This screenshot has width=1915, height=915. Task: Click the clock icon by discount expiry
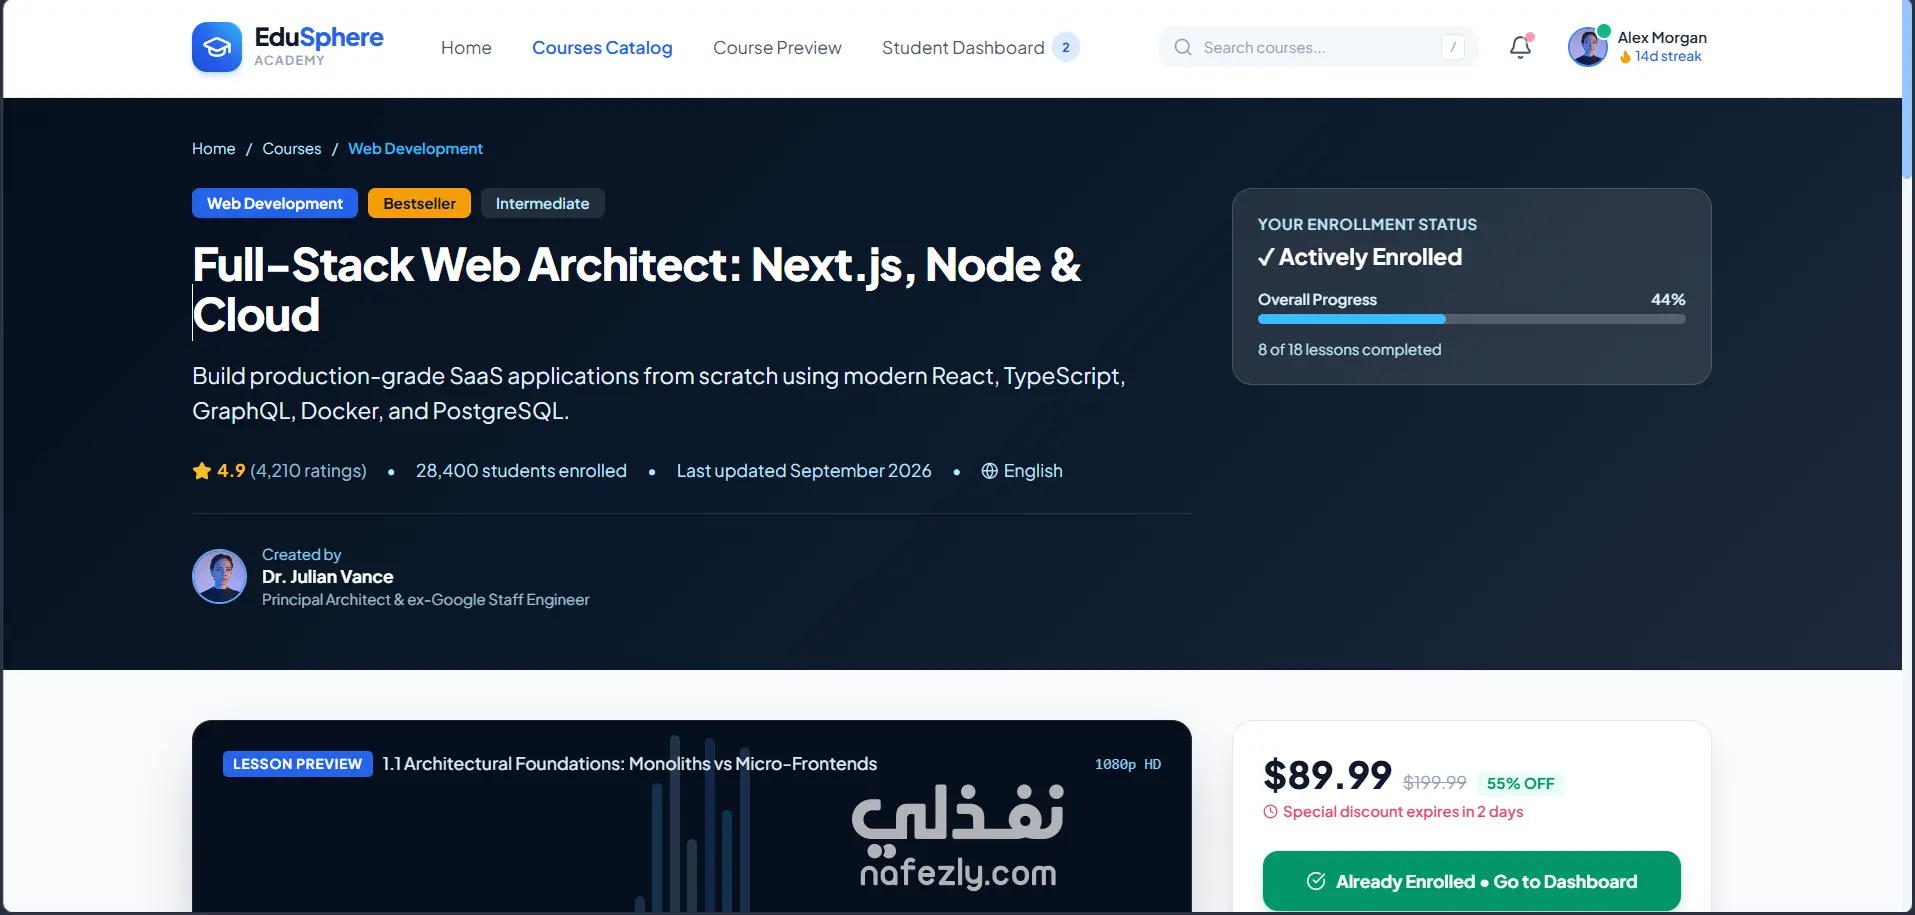click(1270, 812)
